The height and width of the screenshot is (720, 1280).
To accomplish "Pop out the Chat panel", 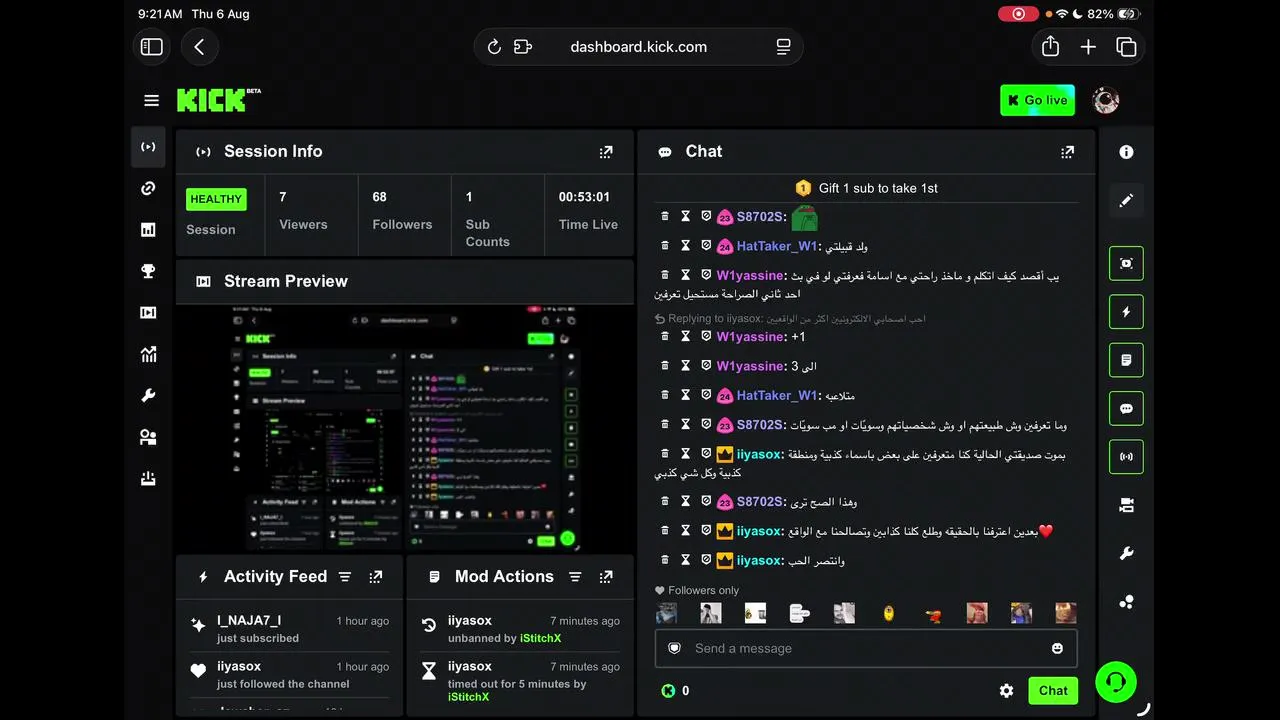I will (1068, 152).
